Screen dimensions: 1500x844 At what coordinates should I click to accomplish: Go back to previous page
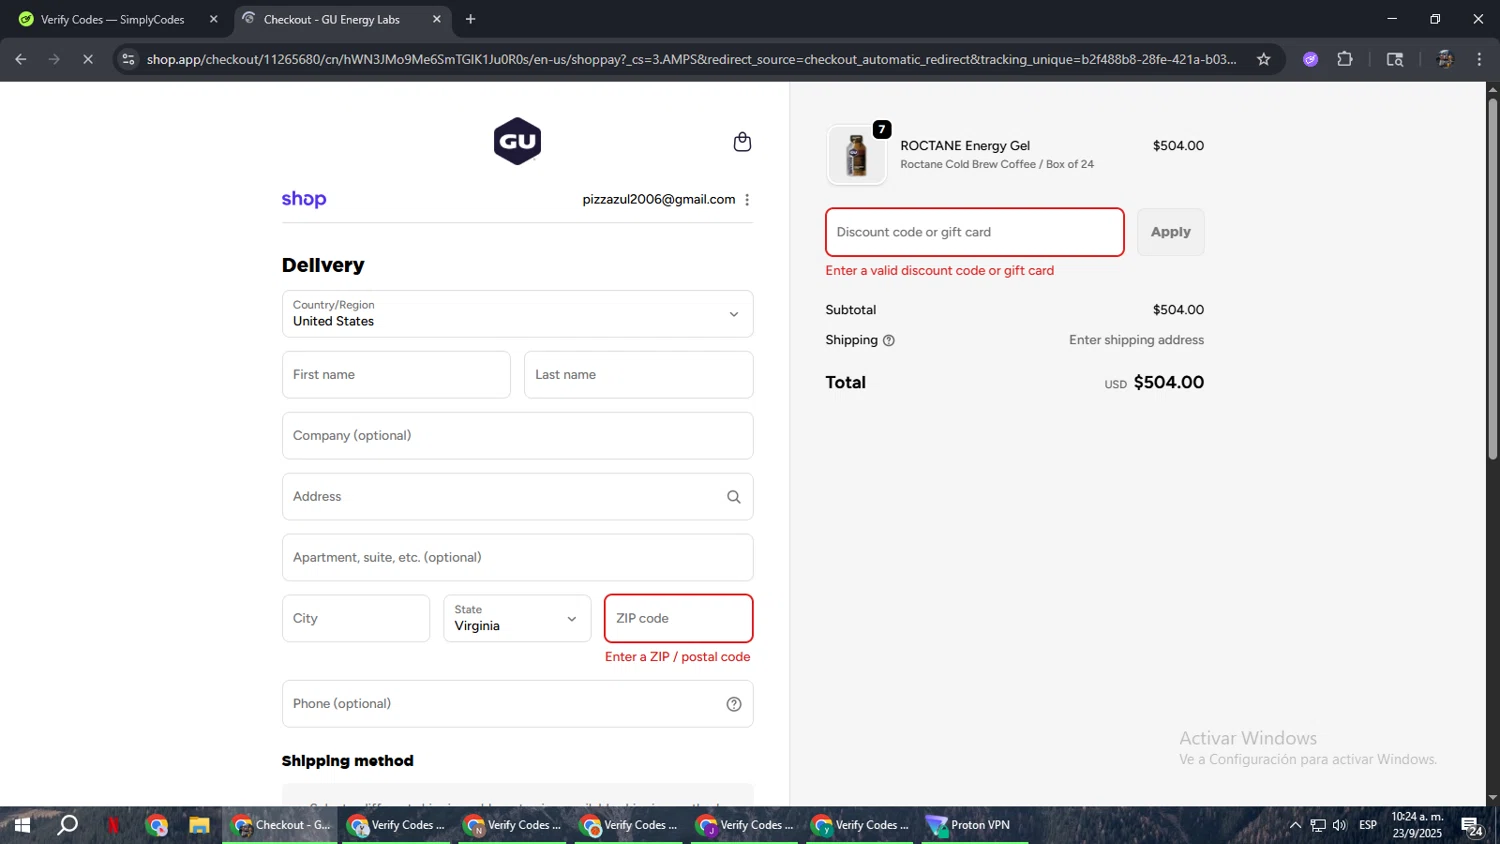click(20, 60)
